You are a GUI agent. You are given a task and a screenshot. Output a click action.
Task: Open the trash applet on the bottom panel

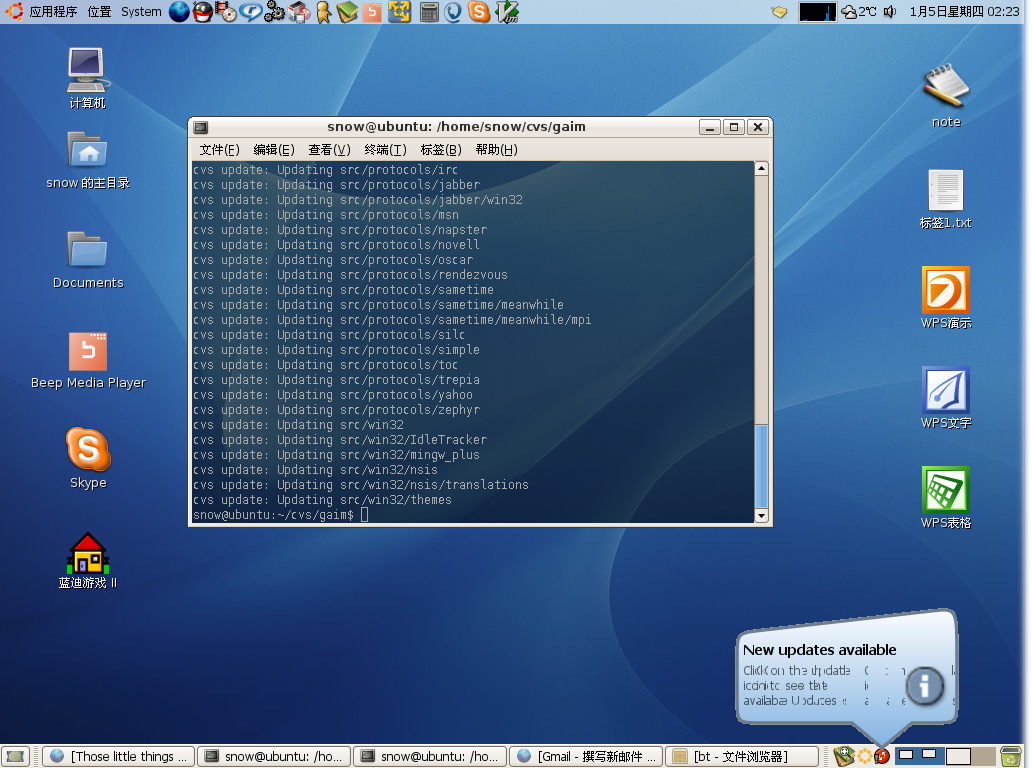(1010, 757)
